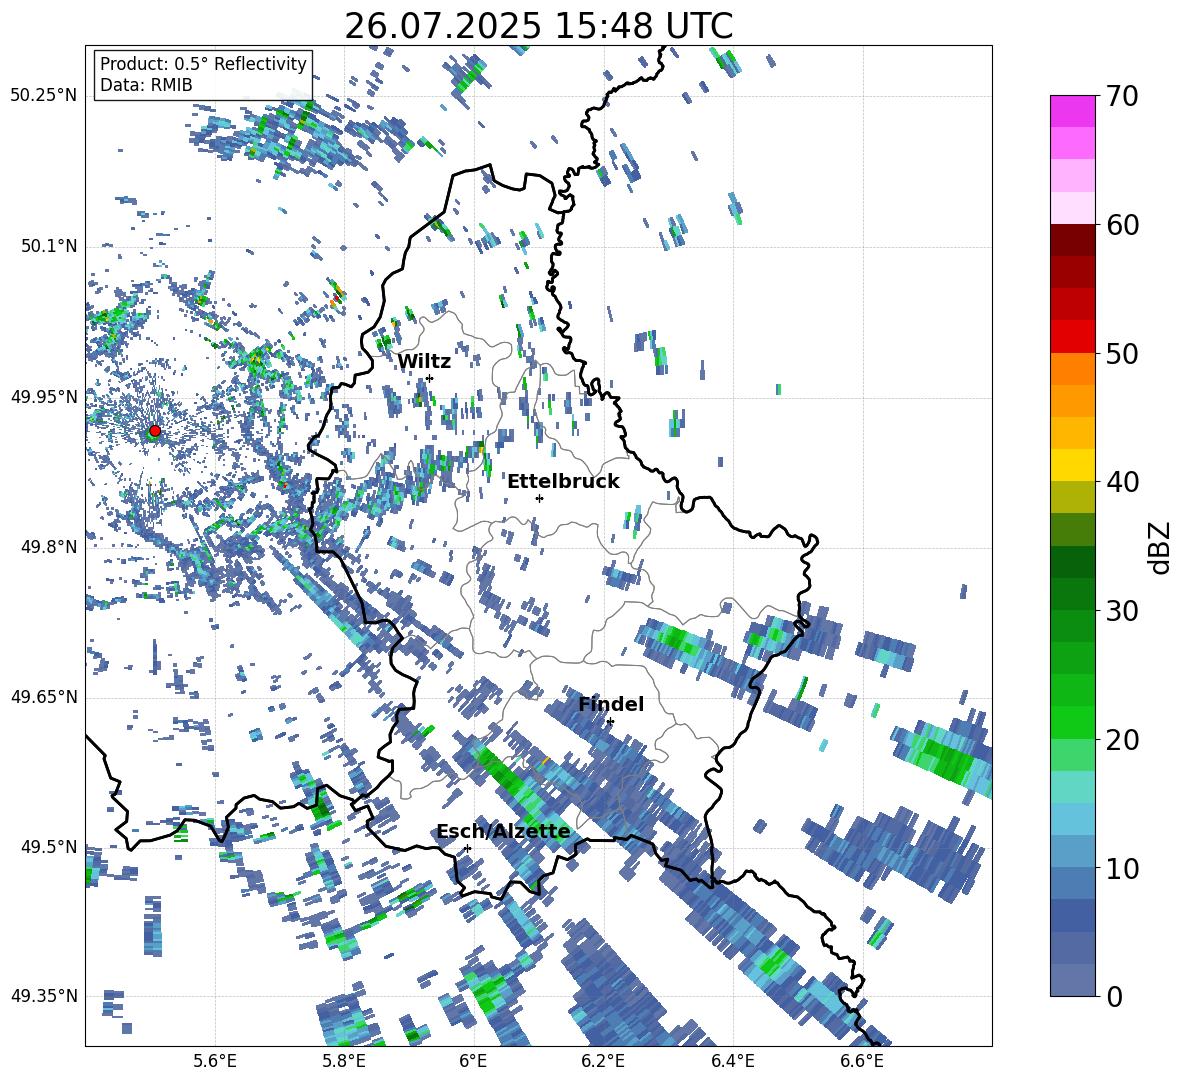Click the colorbar tick label 70

pos(1122,96)
